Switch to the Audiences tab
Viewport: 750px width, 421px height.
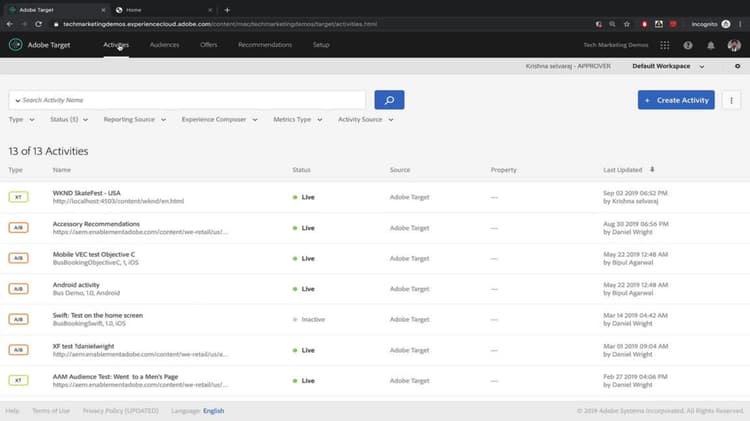pyautogui.click(x=165, y=44)
